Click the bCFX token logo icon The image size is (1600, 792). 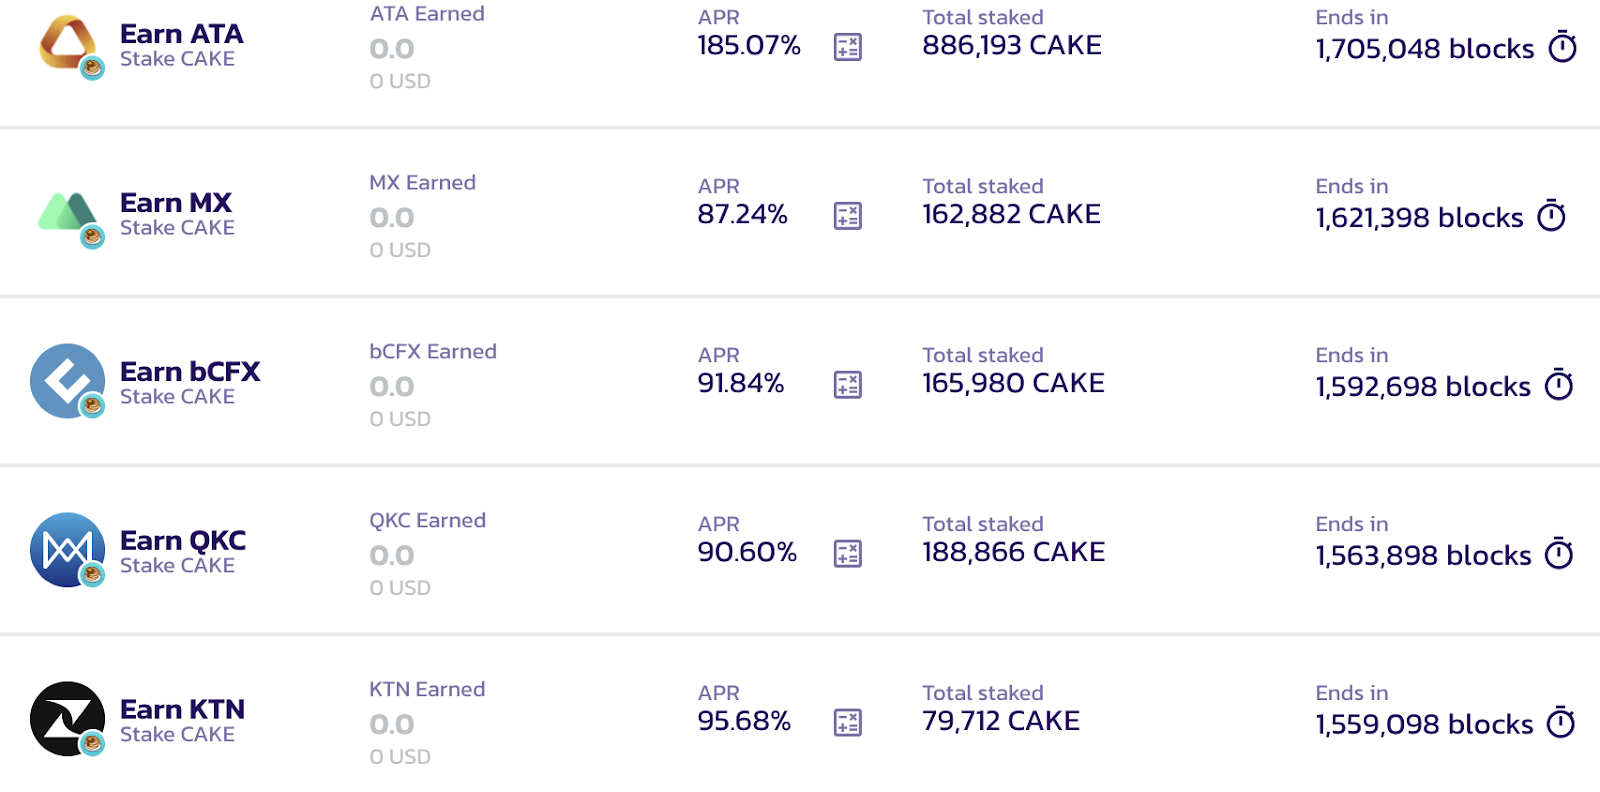pyautogui.click(x=68, y=381)
